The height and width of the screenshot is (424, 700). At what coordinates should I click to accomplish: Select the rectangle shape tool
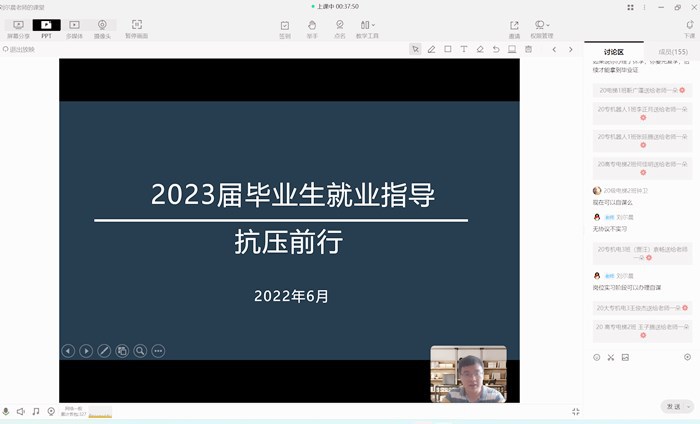click(x=448, y=49)
